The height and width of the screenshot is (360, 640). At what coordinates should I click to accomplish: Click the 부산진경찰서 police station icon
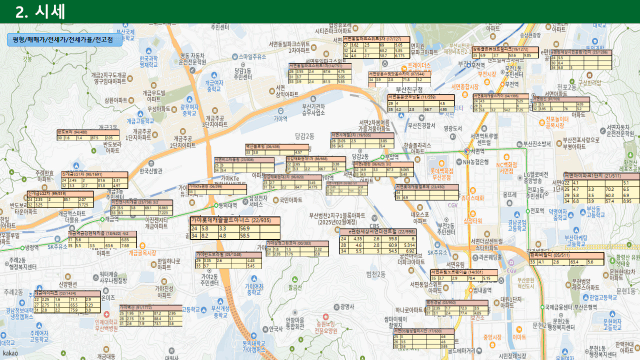(422, 118)
